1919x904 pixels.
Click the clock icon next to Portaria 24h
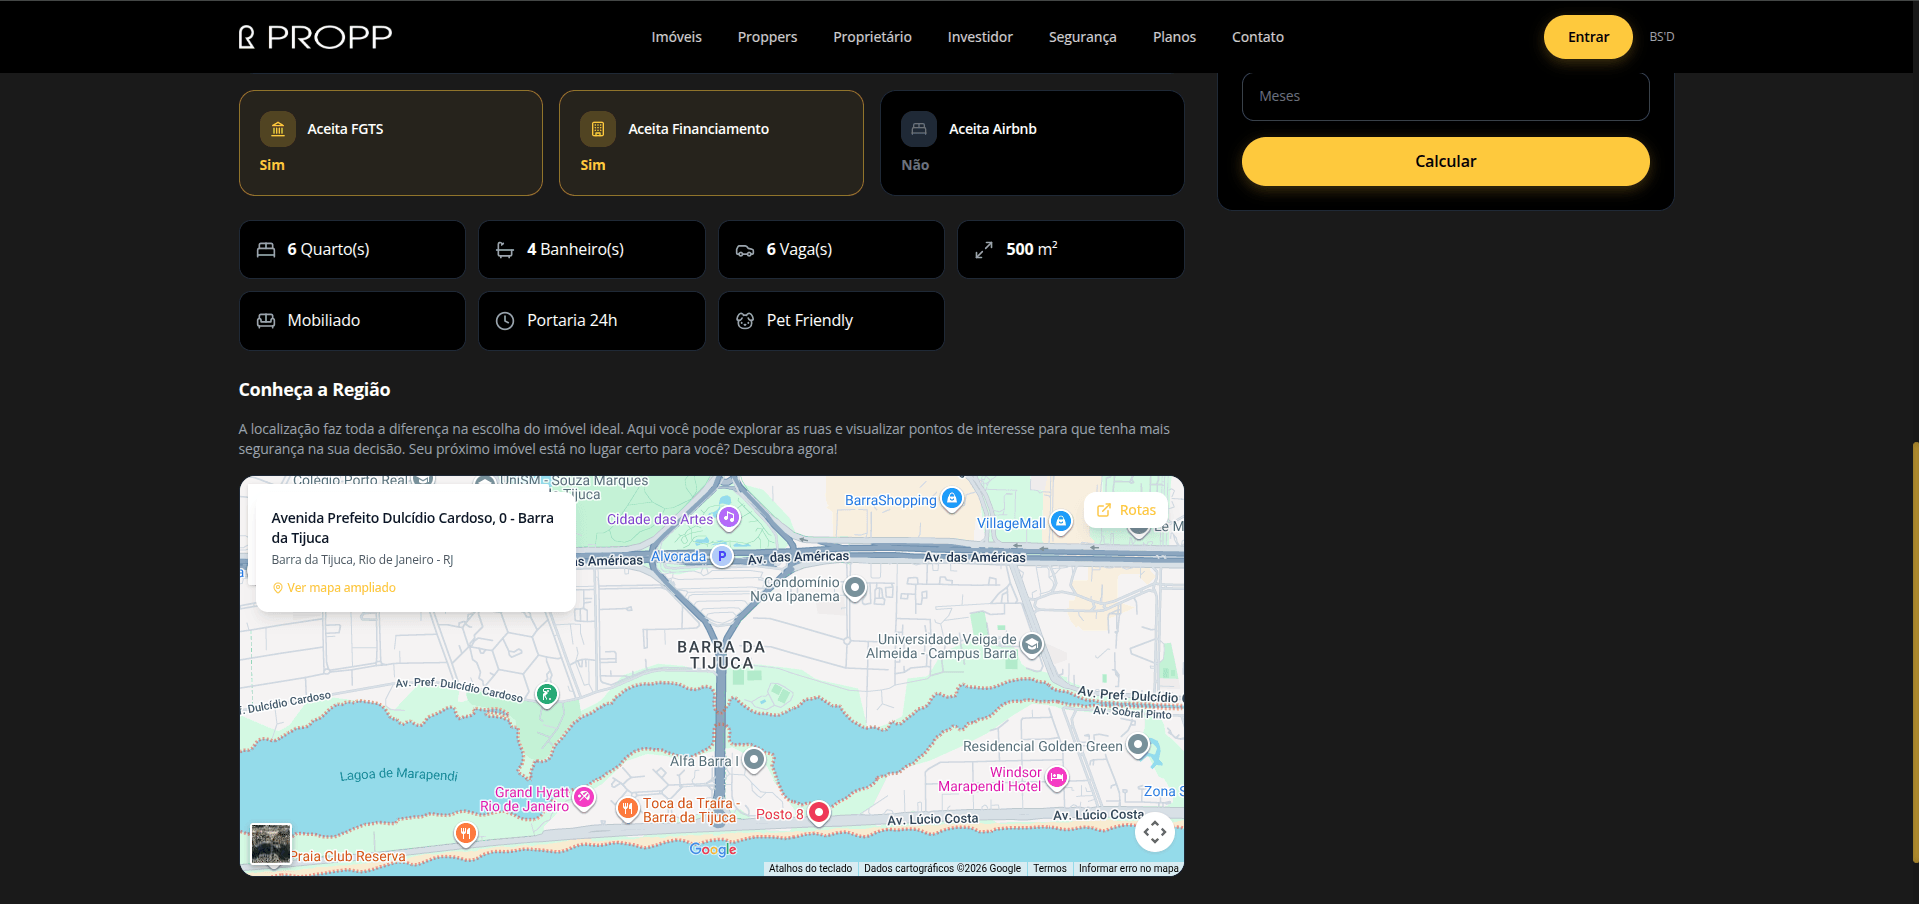(x=505, y=321)
